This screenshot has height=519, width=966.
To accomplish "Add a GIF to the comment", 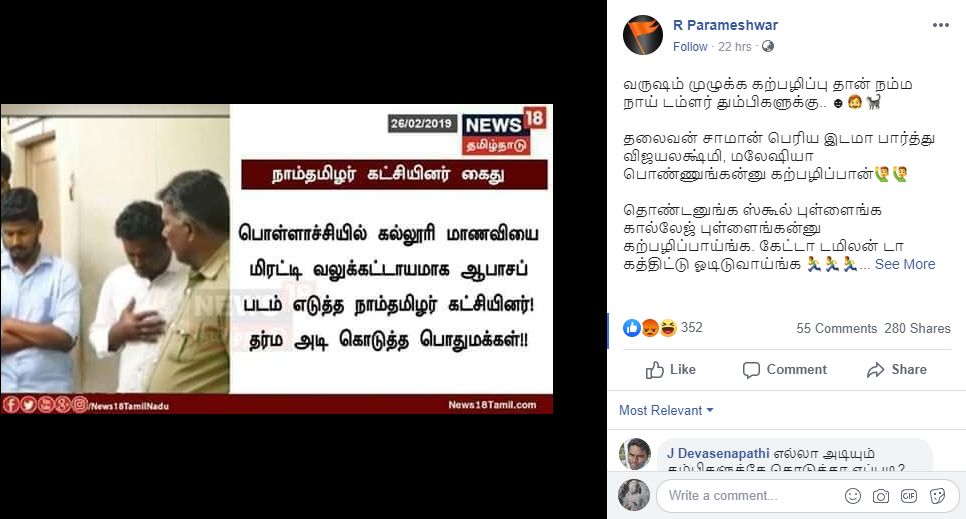I will click(909, 496).
